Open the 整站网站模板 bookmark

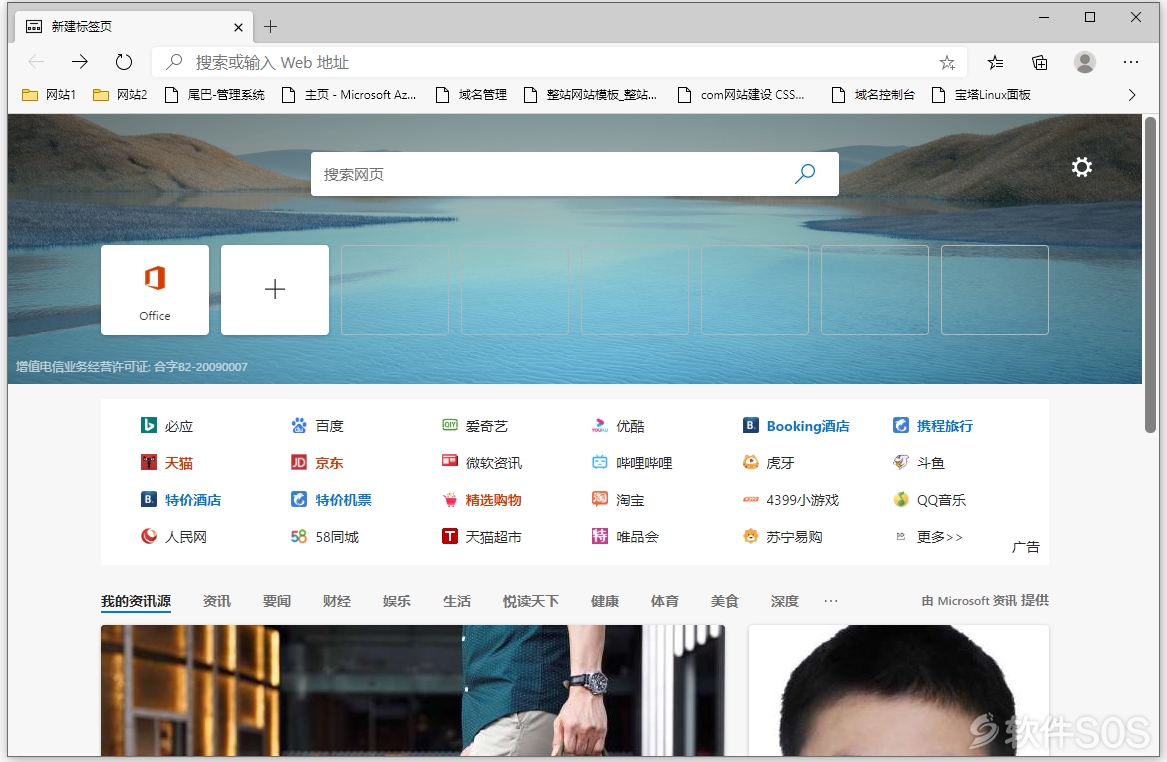[x=591, y=95]
